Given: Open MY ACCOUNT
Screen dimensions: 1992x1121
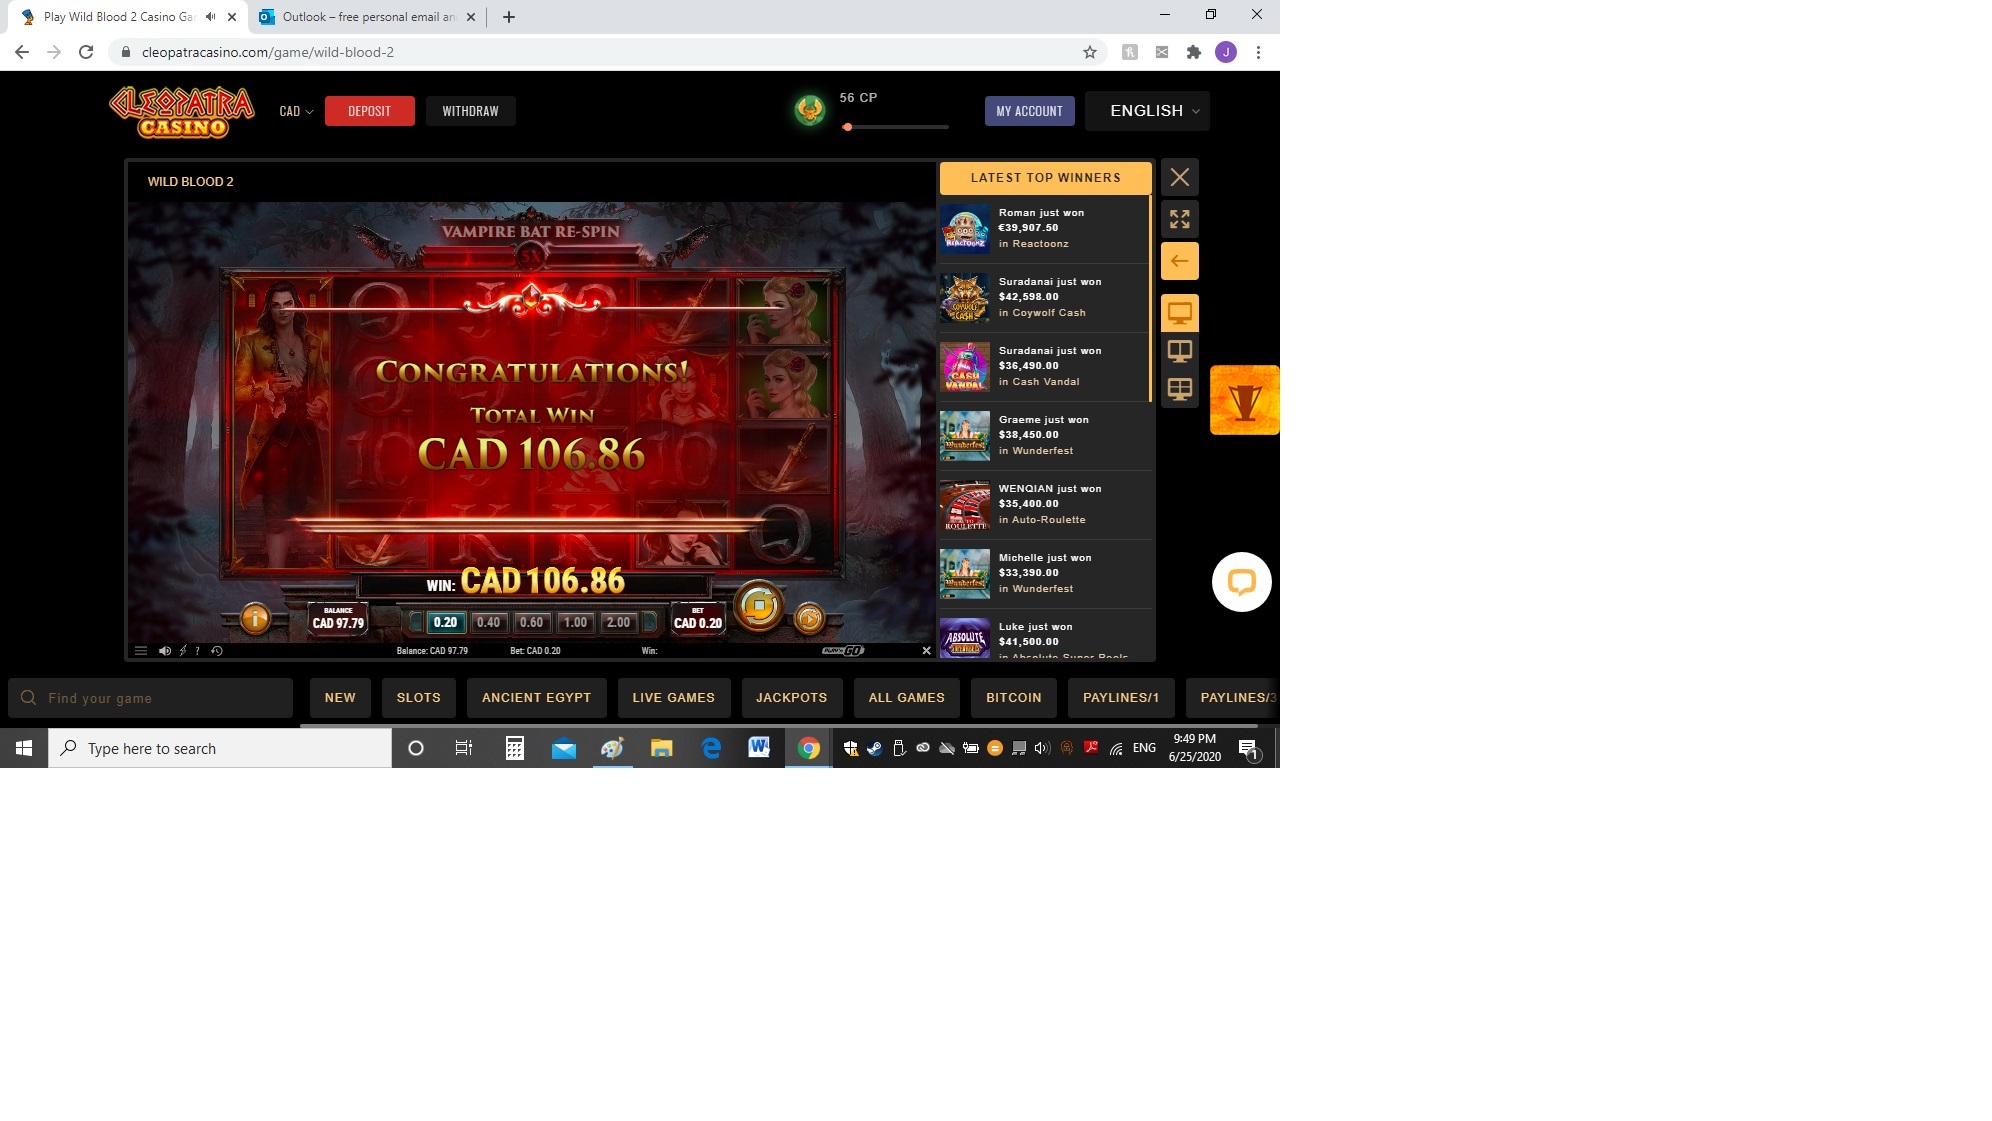Looking at the screenshot, I should pos(1030,111).
